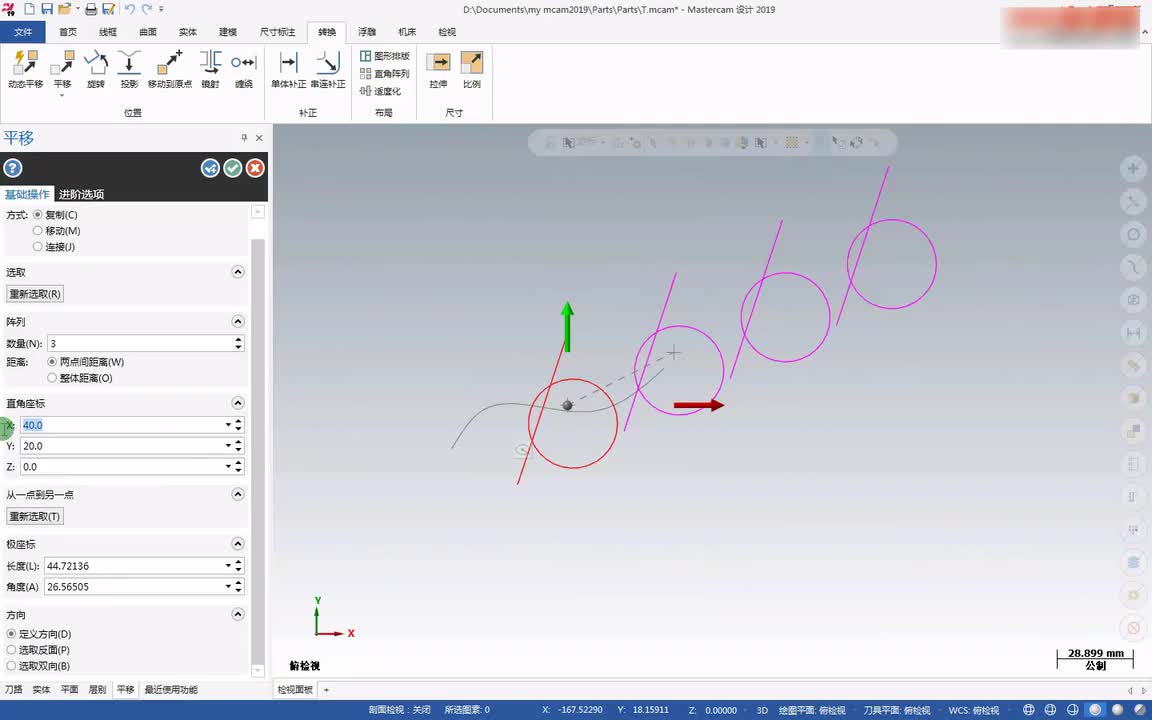
Task: Open the Y value dropdown arrow
Action: click(228, 446)
